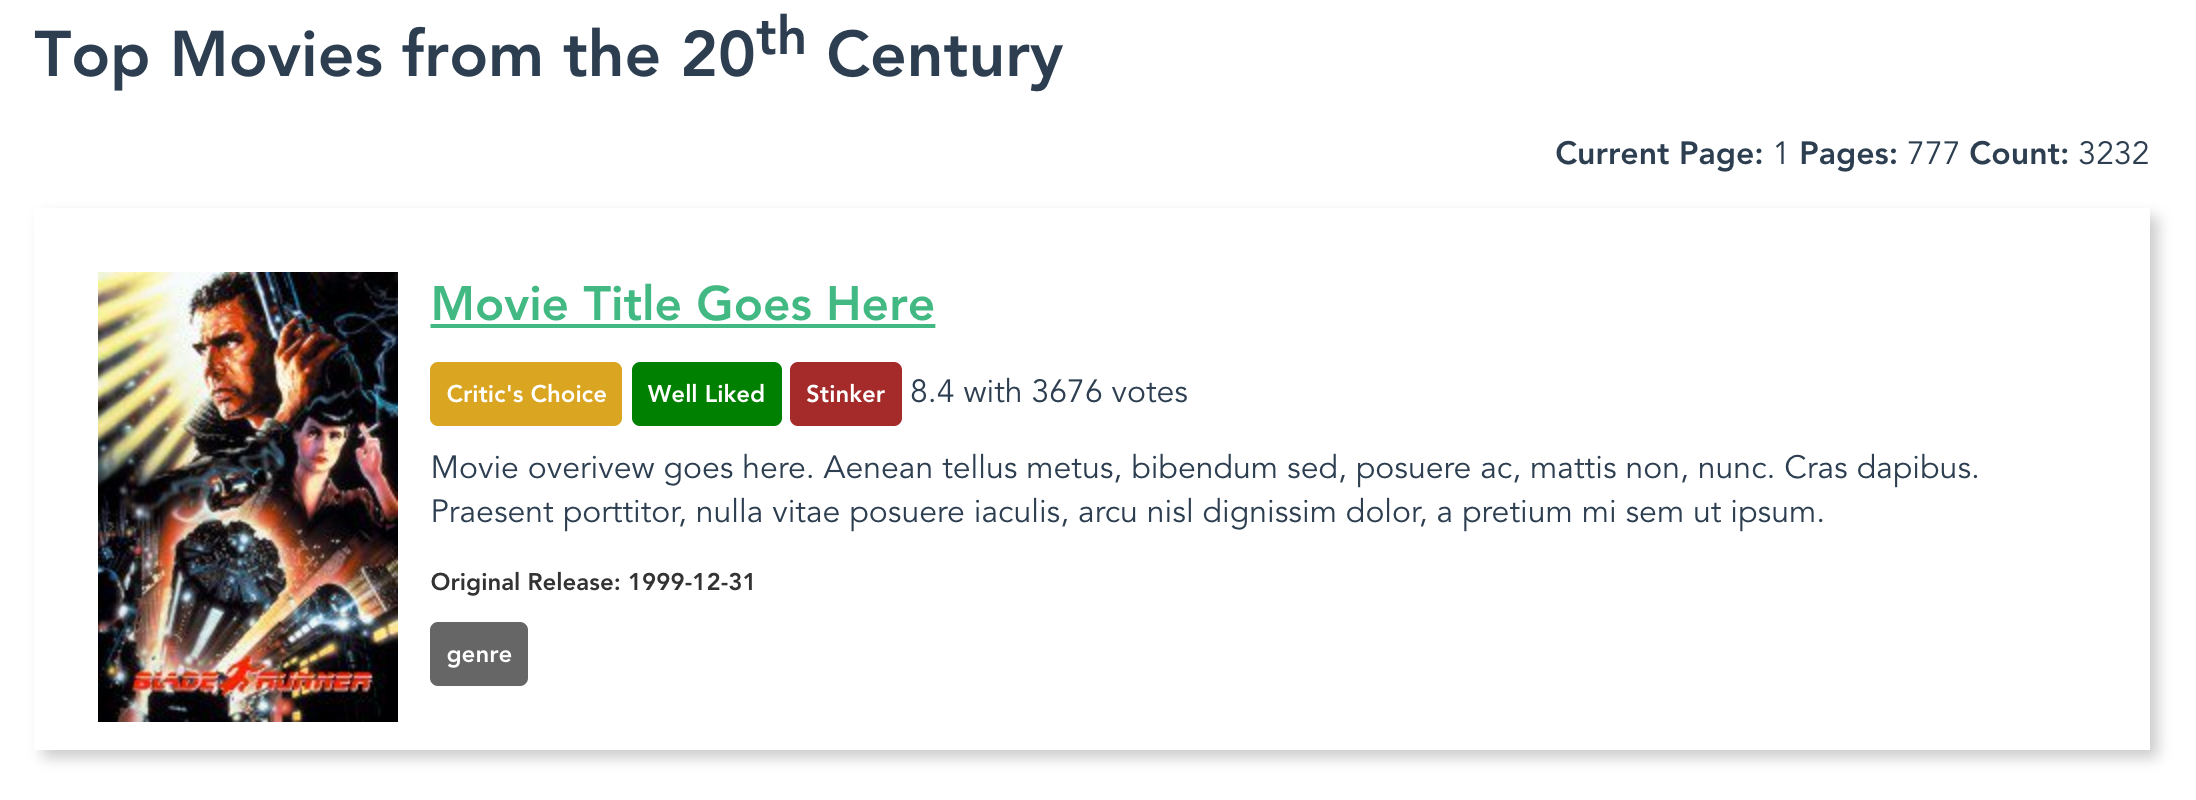Click the 8.4 with 3676 votes rating
Image resolution: width=2196 pixels, height=800 pixels.
pos(1049,392)
